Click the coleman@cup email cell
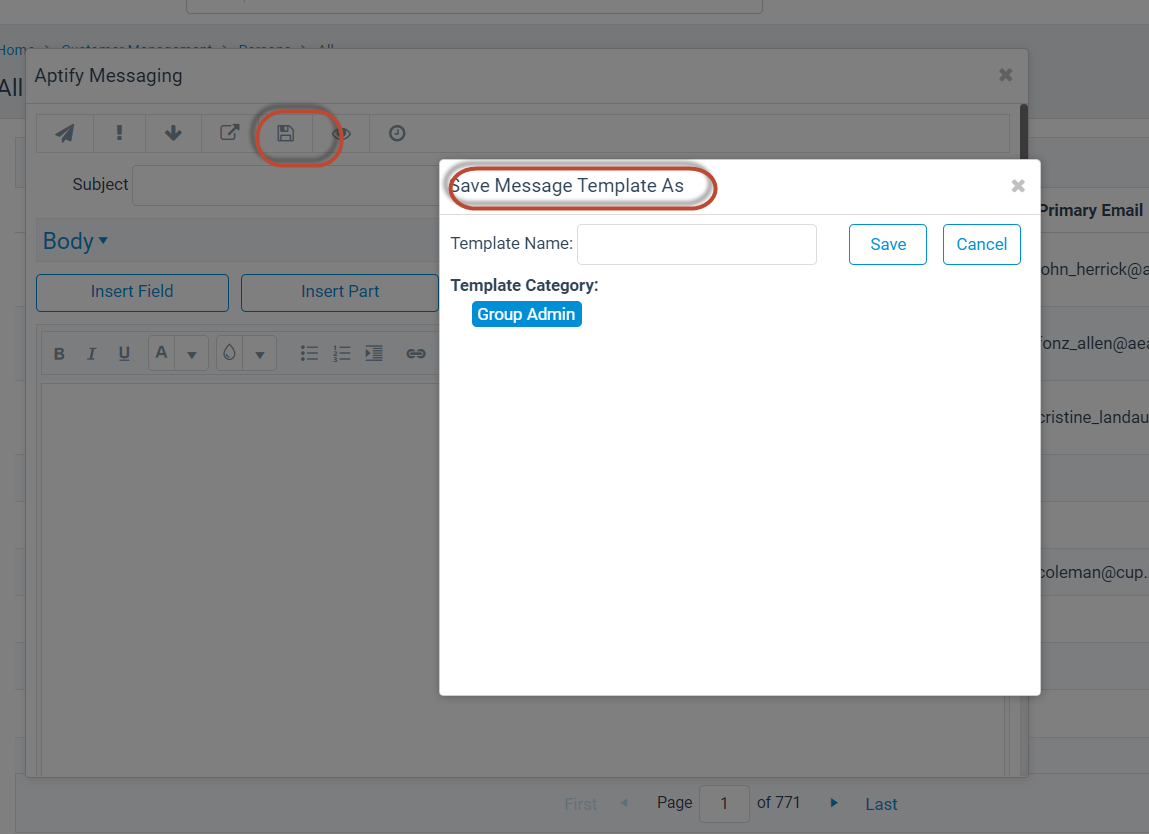Image resolution: width=1149 pixels, height=834 pixels. 1094,572
